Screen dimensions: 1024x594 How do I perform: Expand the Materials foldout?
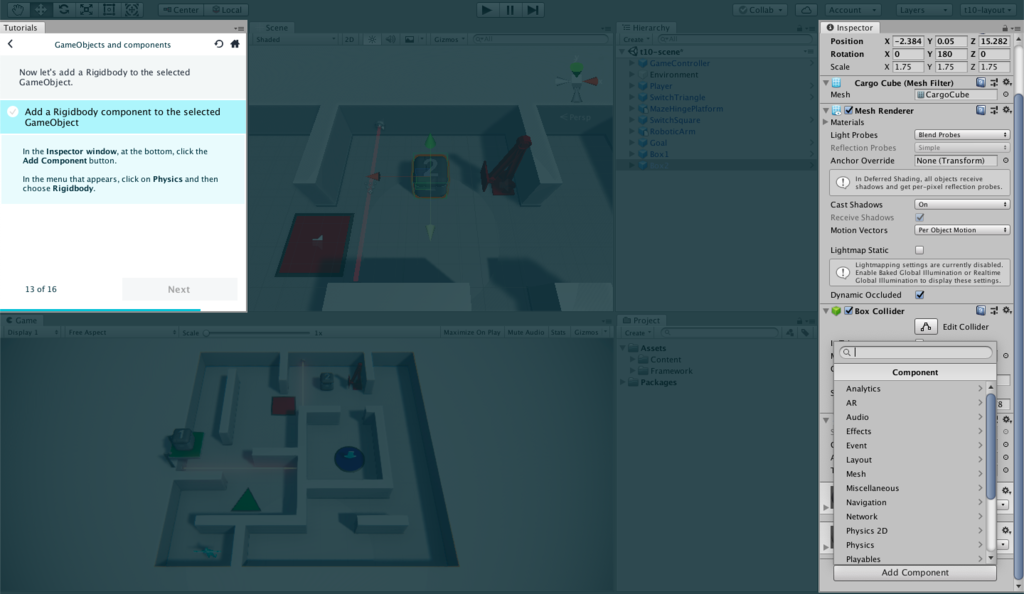coord(825,122)
